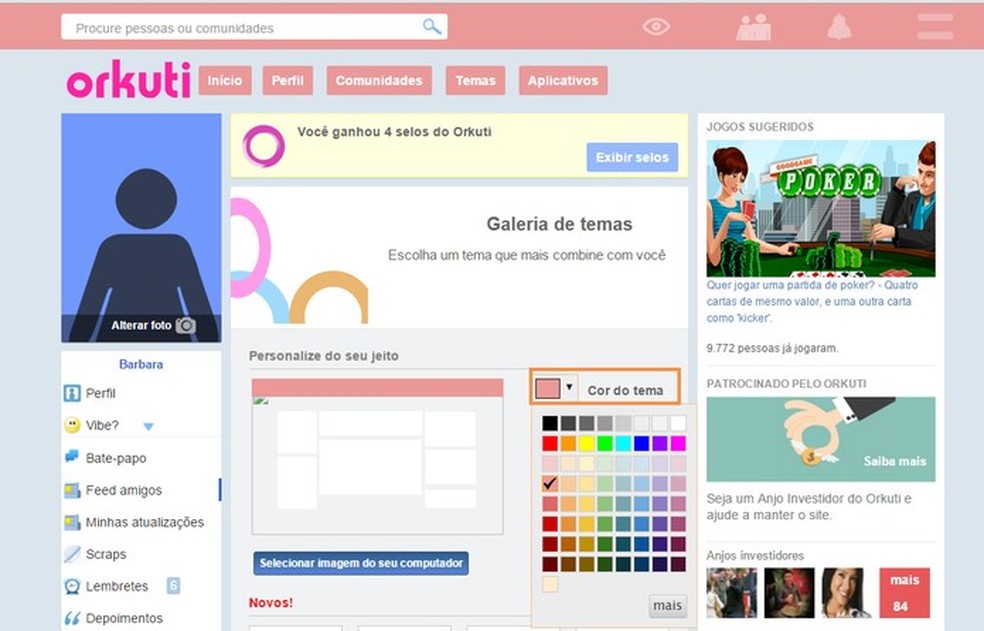Image resolution: width=984 pixels, height=631 pixels.
Task: Click the Novos! heading text
Action: [x=270, y=603]
